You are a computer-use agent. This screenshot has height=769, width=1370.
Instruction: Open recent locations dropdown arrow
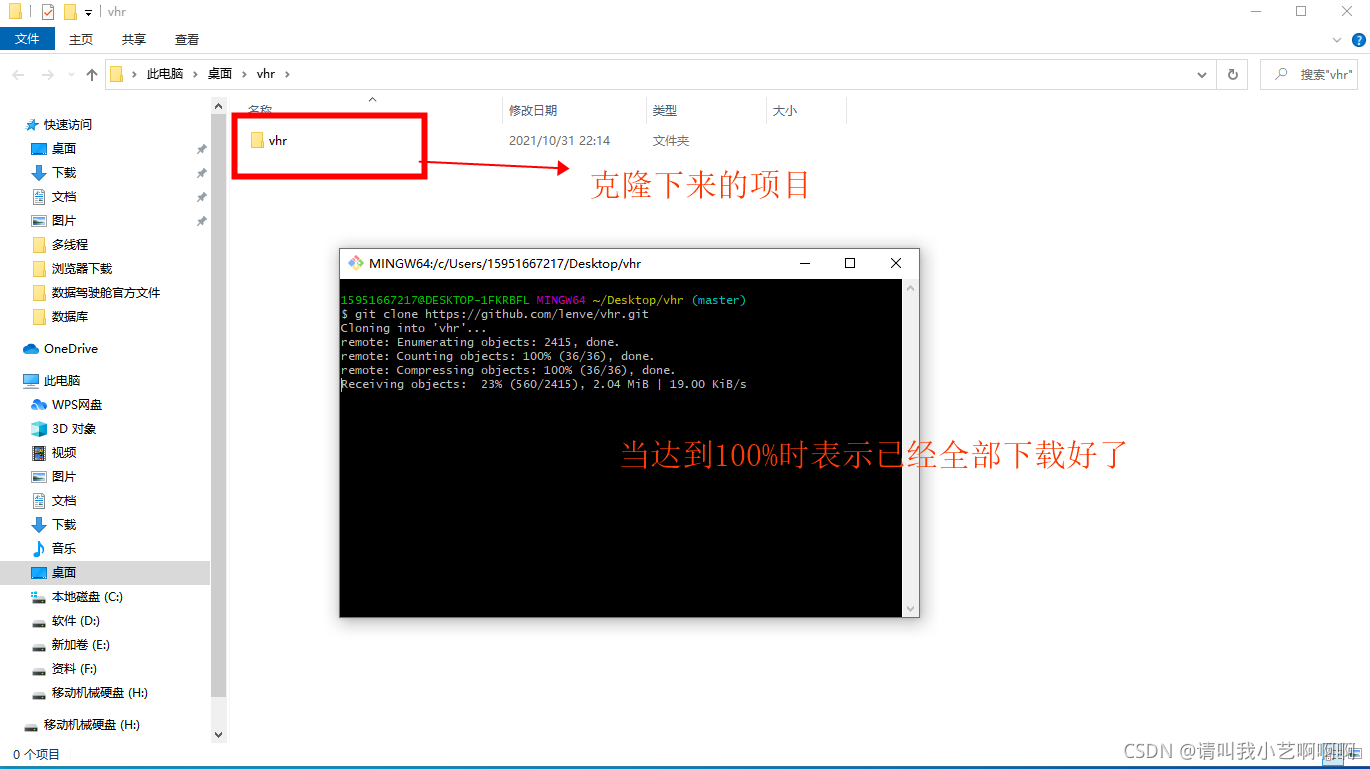coord(70,75)
